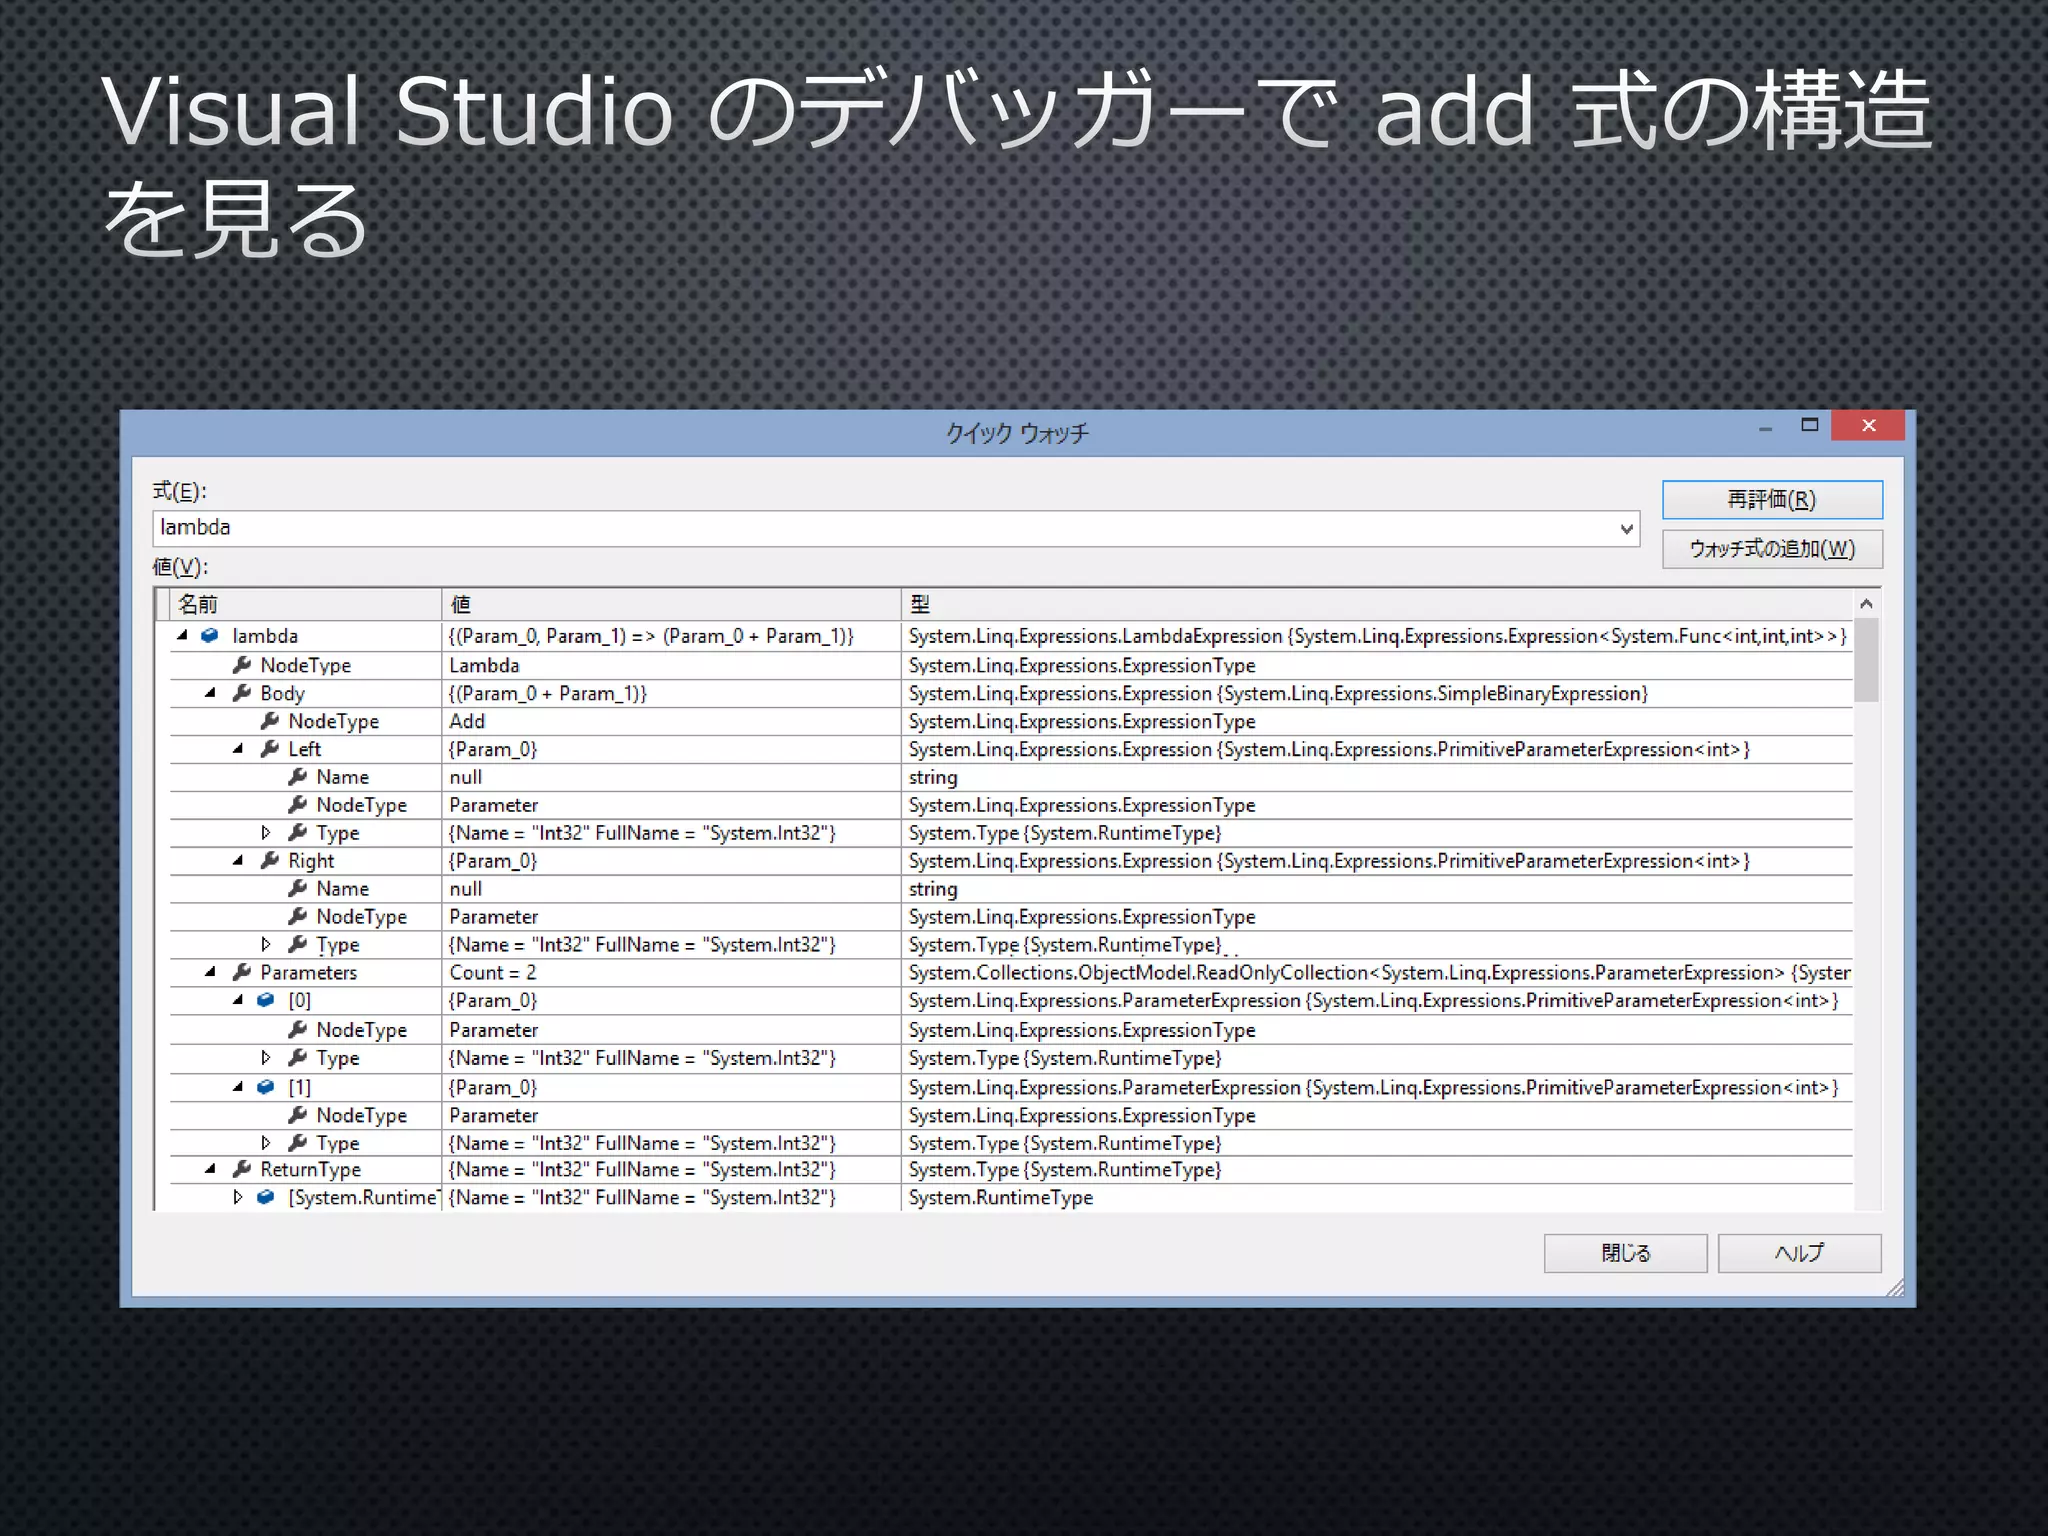Expand the [System.RuntimeType] node
This screenshot has width=2048, height=1536.
click(238, 1197)
